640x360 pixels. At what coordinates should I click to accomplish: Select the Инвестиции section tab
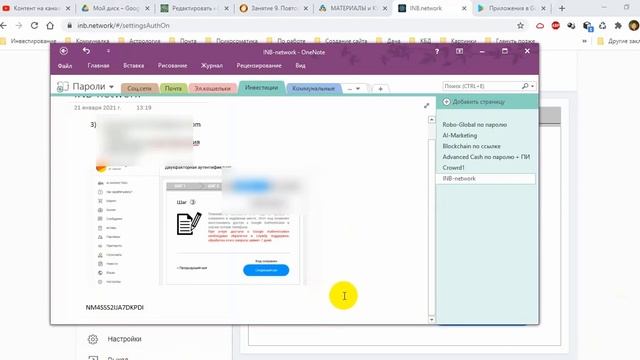point(262,87)
